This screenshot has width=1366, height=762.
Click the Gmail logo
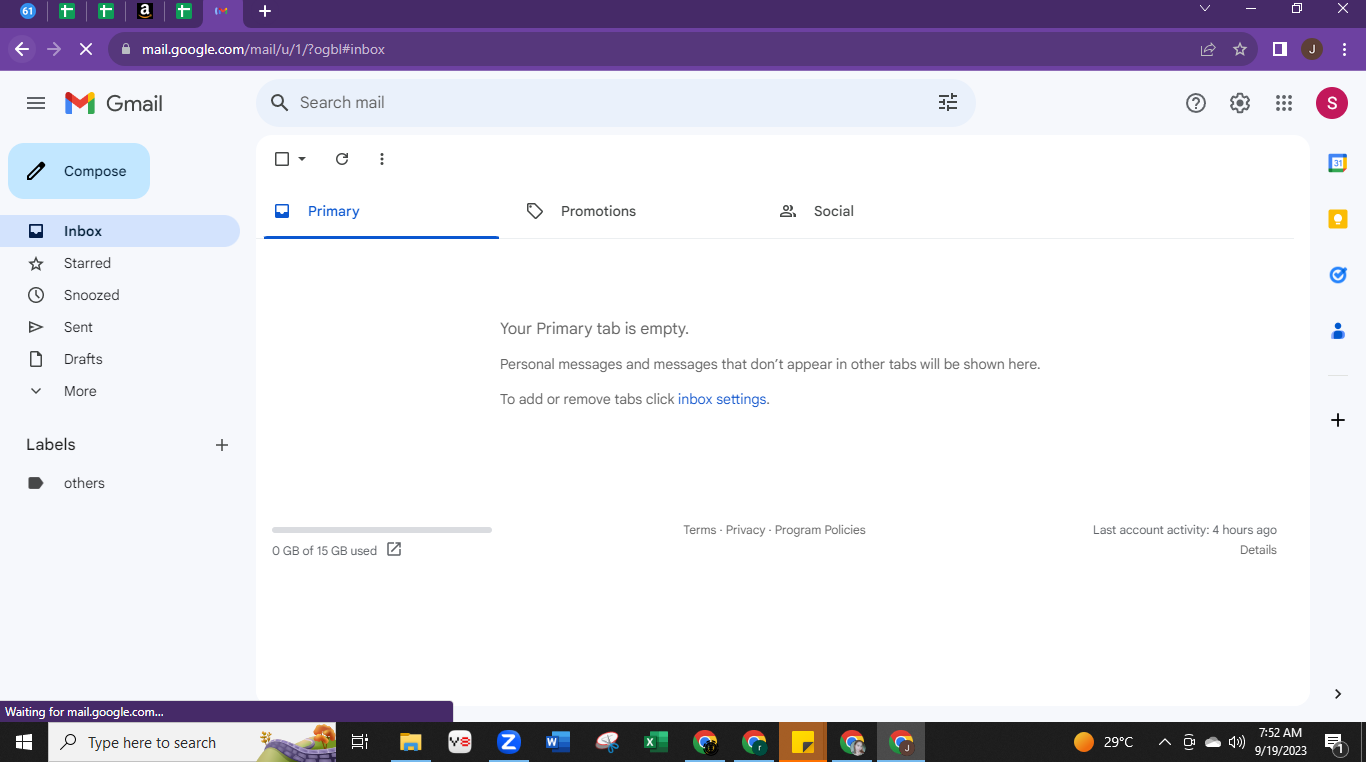tap(114, 103)
